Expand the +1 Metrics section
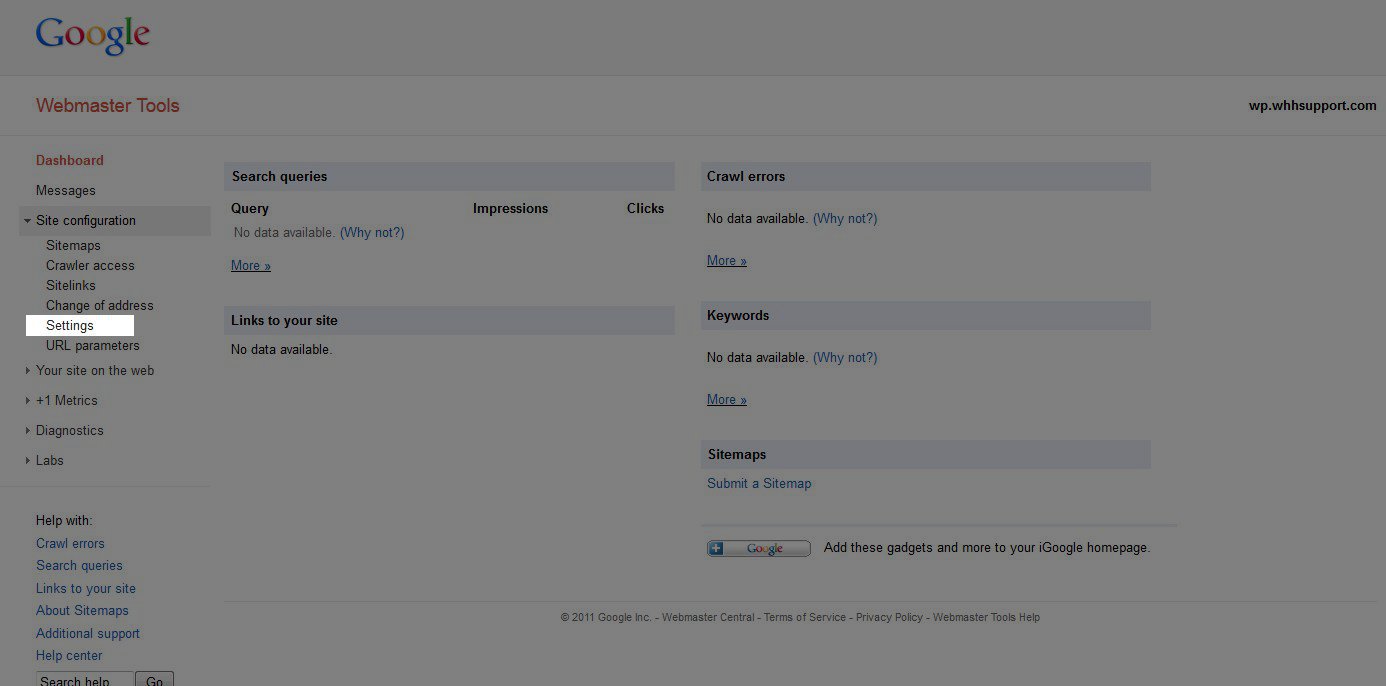The image size is (1386, 686). [66, 400]
